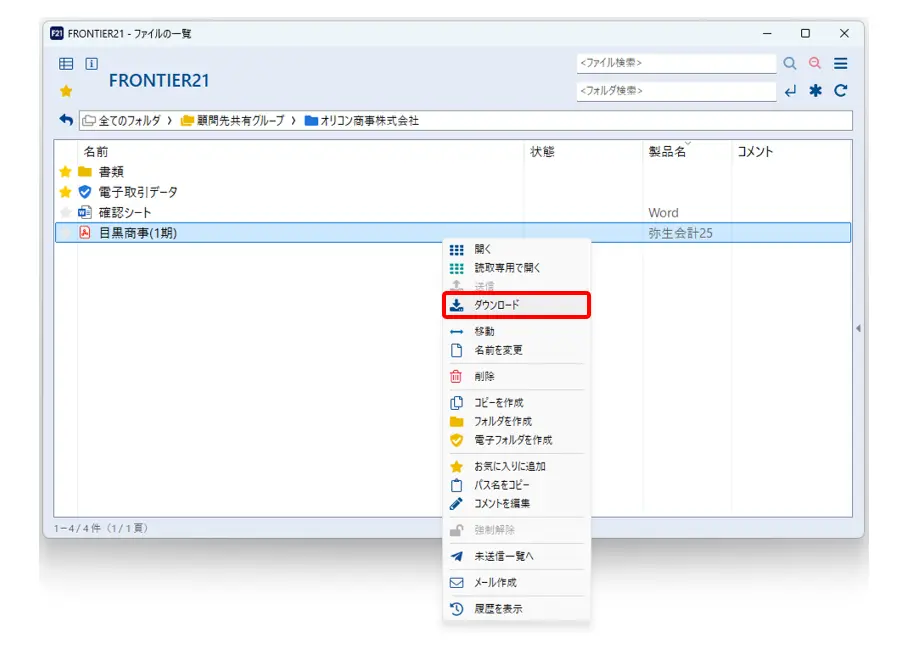The image size is (924, 647).
Task: Click the table view icon in top-left
Action: [x=66, y=64]
